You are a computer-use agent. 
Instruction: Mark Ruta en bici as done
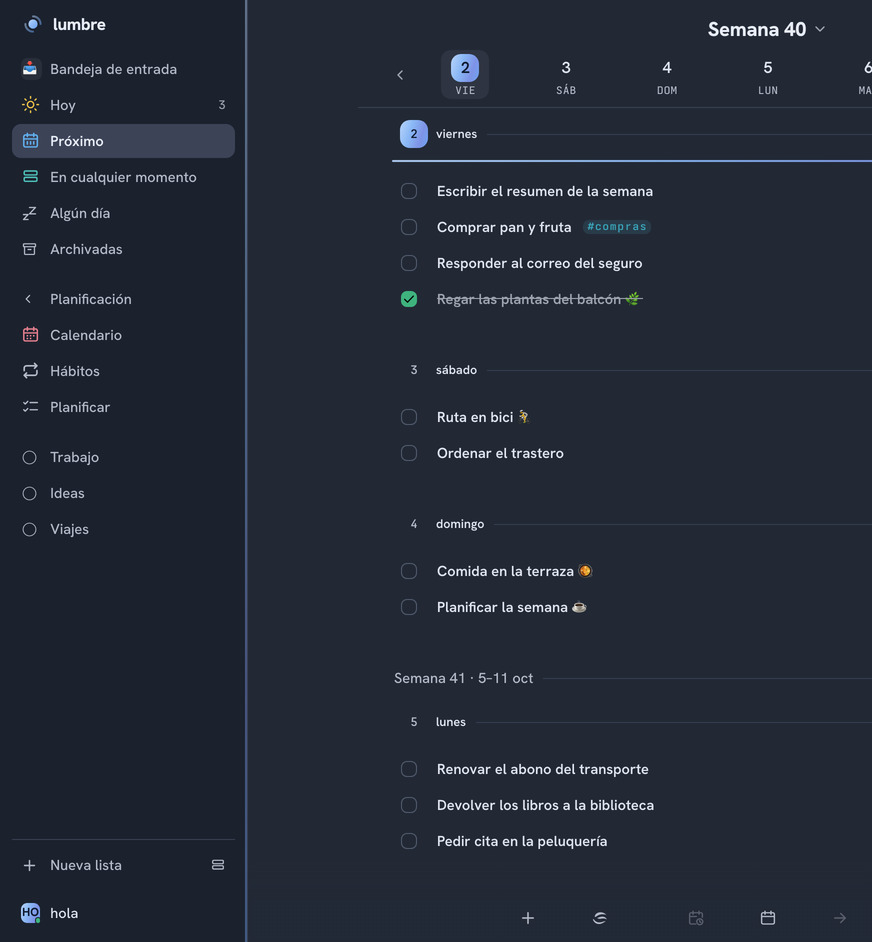click(x=409, y=417)
